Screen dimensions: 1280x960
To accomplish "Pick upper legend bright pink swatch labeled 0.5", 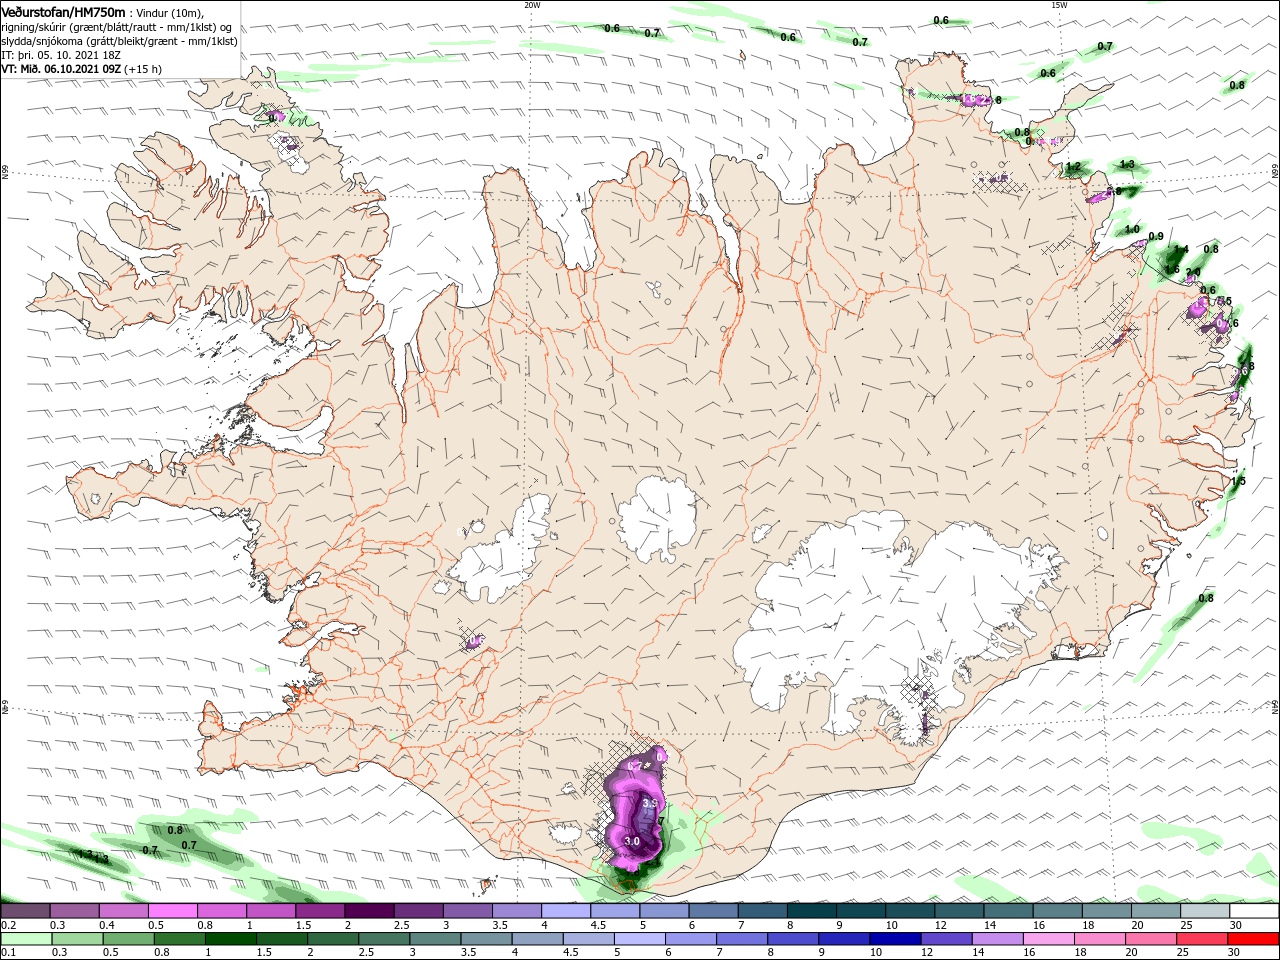I will point(171,911).
